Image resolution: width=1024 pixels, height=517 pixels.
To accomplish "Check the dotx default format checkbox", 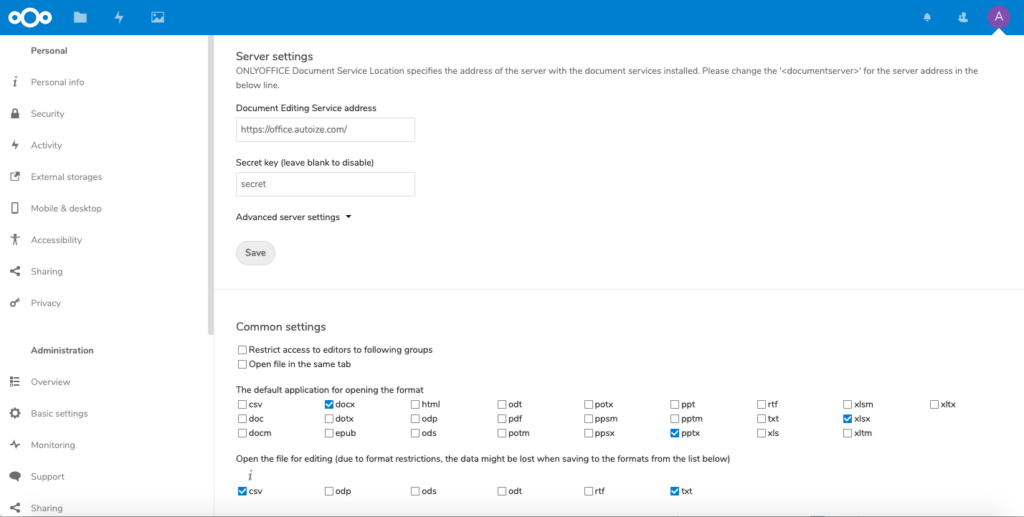I will [x=329, y=419].
